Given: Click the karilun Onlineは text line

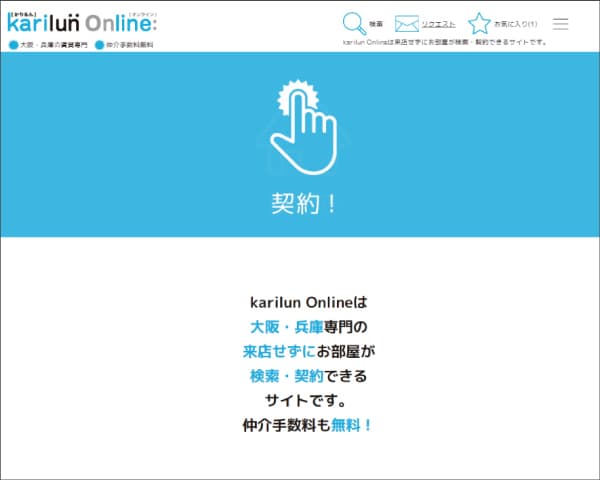Looking at the screenshot, I should tap(308, 302).
